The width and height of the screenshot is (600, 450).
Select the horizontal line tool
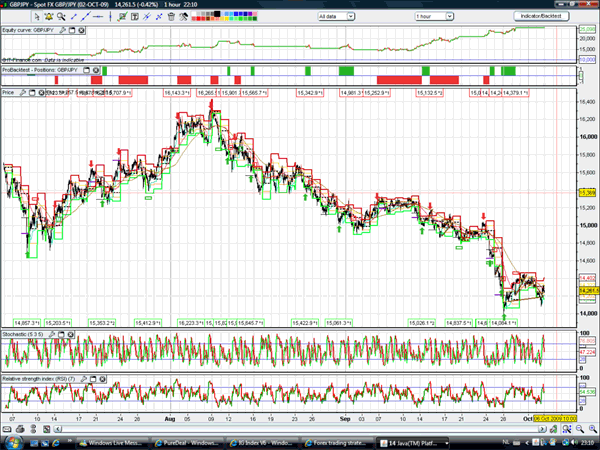pyautogui.click(x=98, y=16)
